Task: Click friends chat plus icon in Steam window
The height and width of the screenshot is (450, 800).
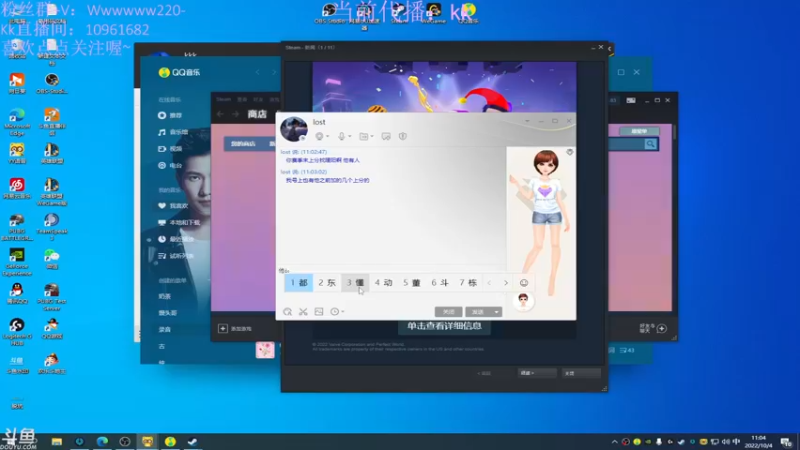Action: 662,329
